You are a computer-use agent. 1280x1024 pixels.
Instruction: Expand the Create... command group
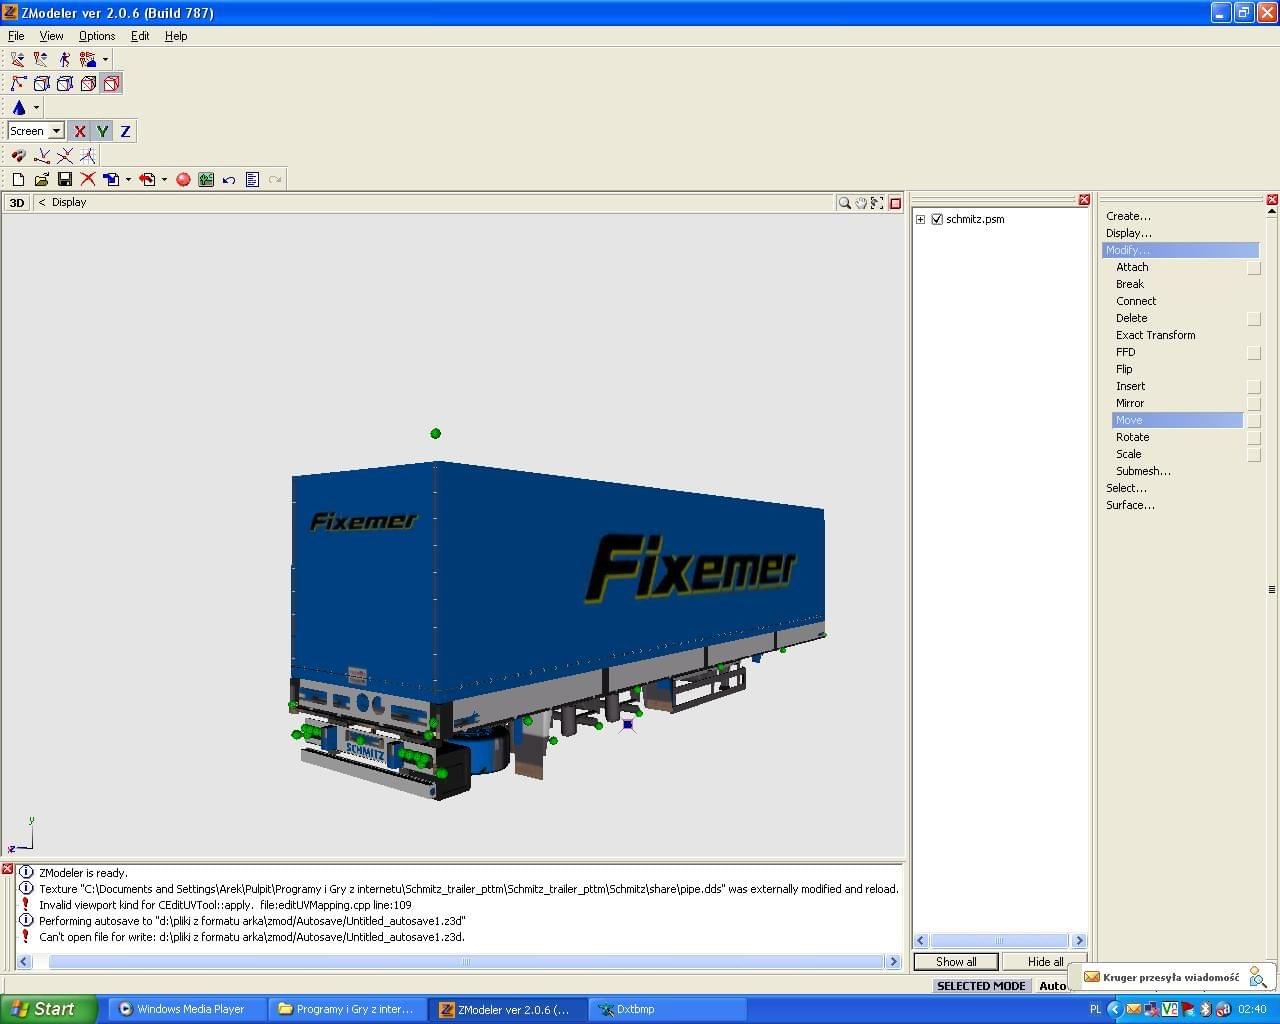(1128, 216)
